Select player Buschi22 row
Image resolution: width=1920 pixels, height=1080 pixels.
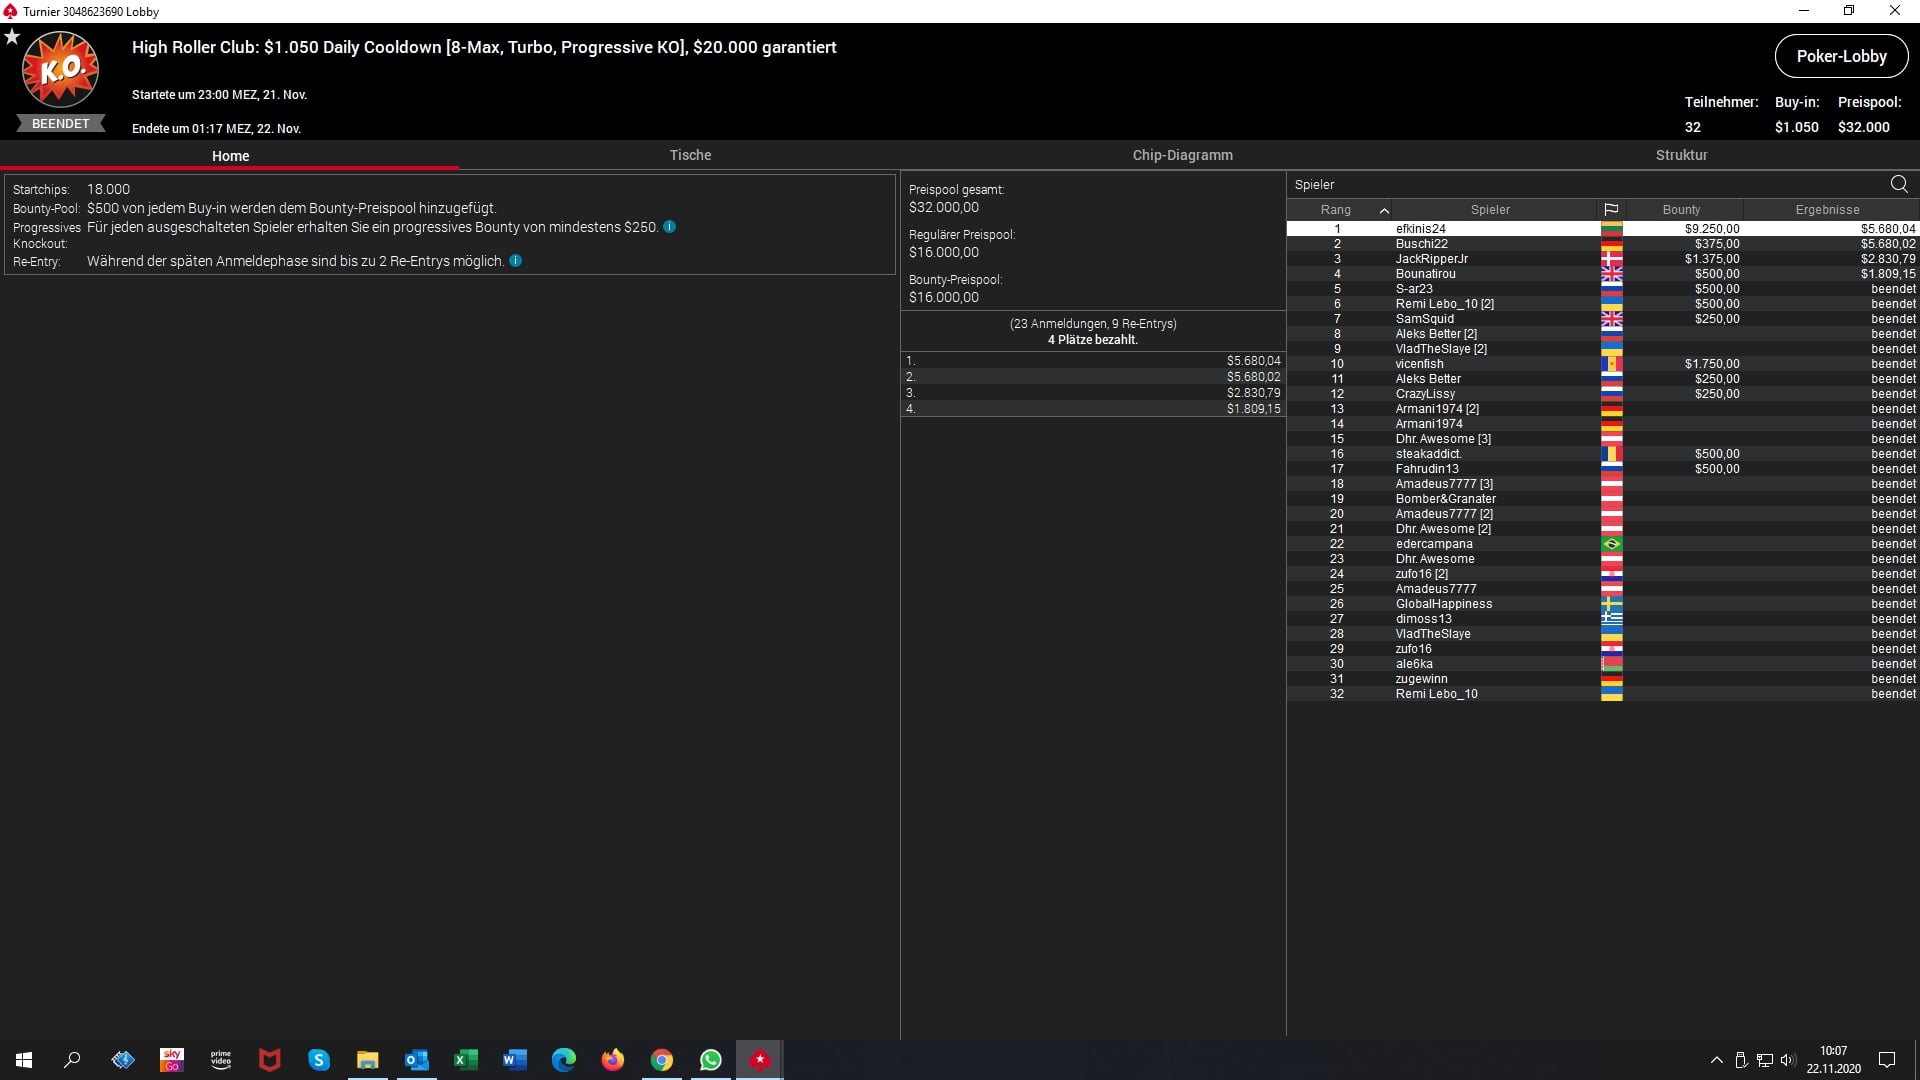(1421, 244)
